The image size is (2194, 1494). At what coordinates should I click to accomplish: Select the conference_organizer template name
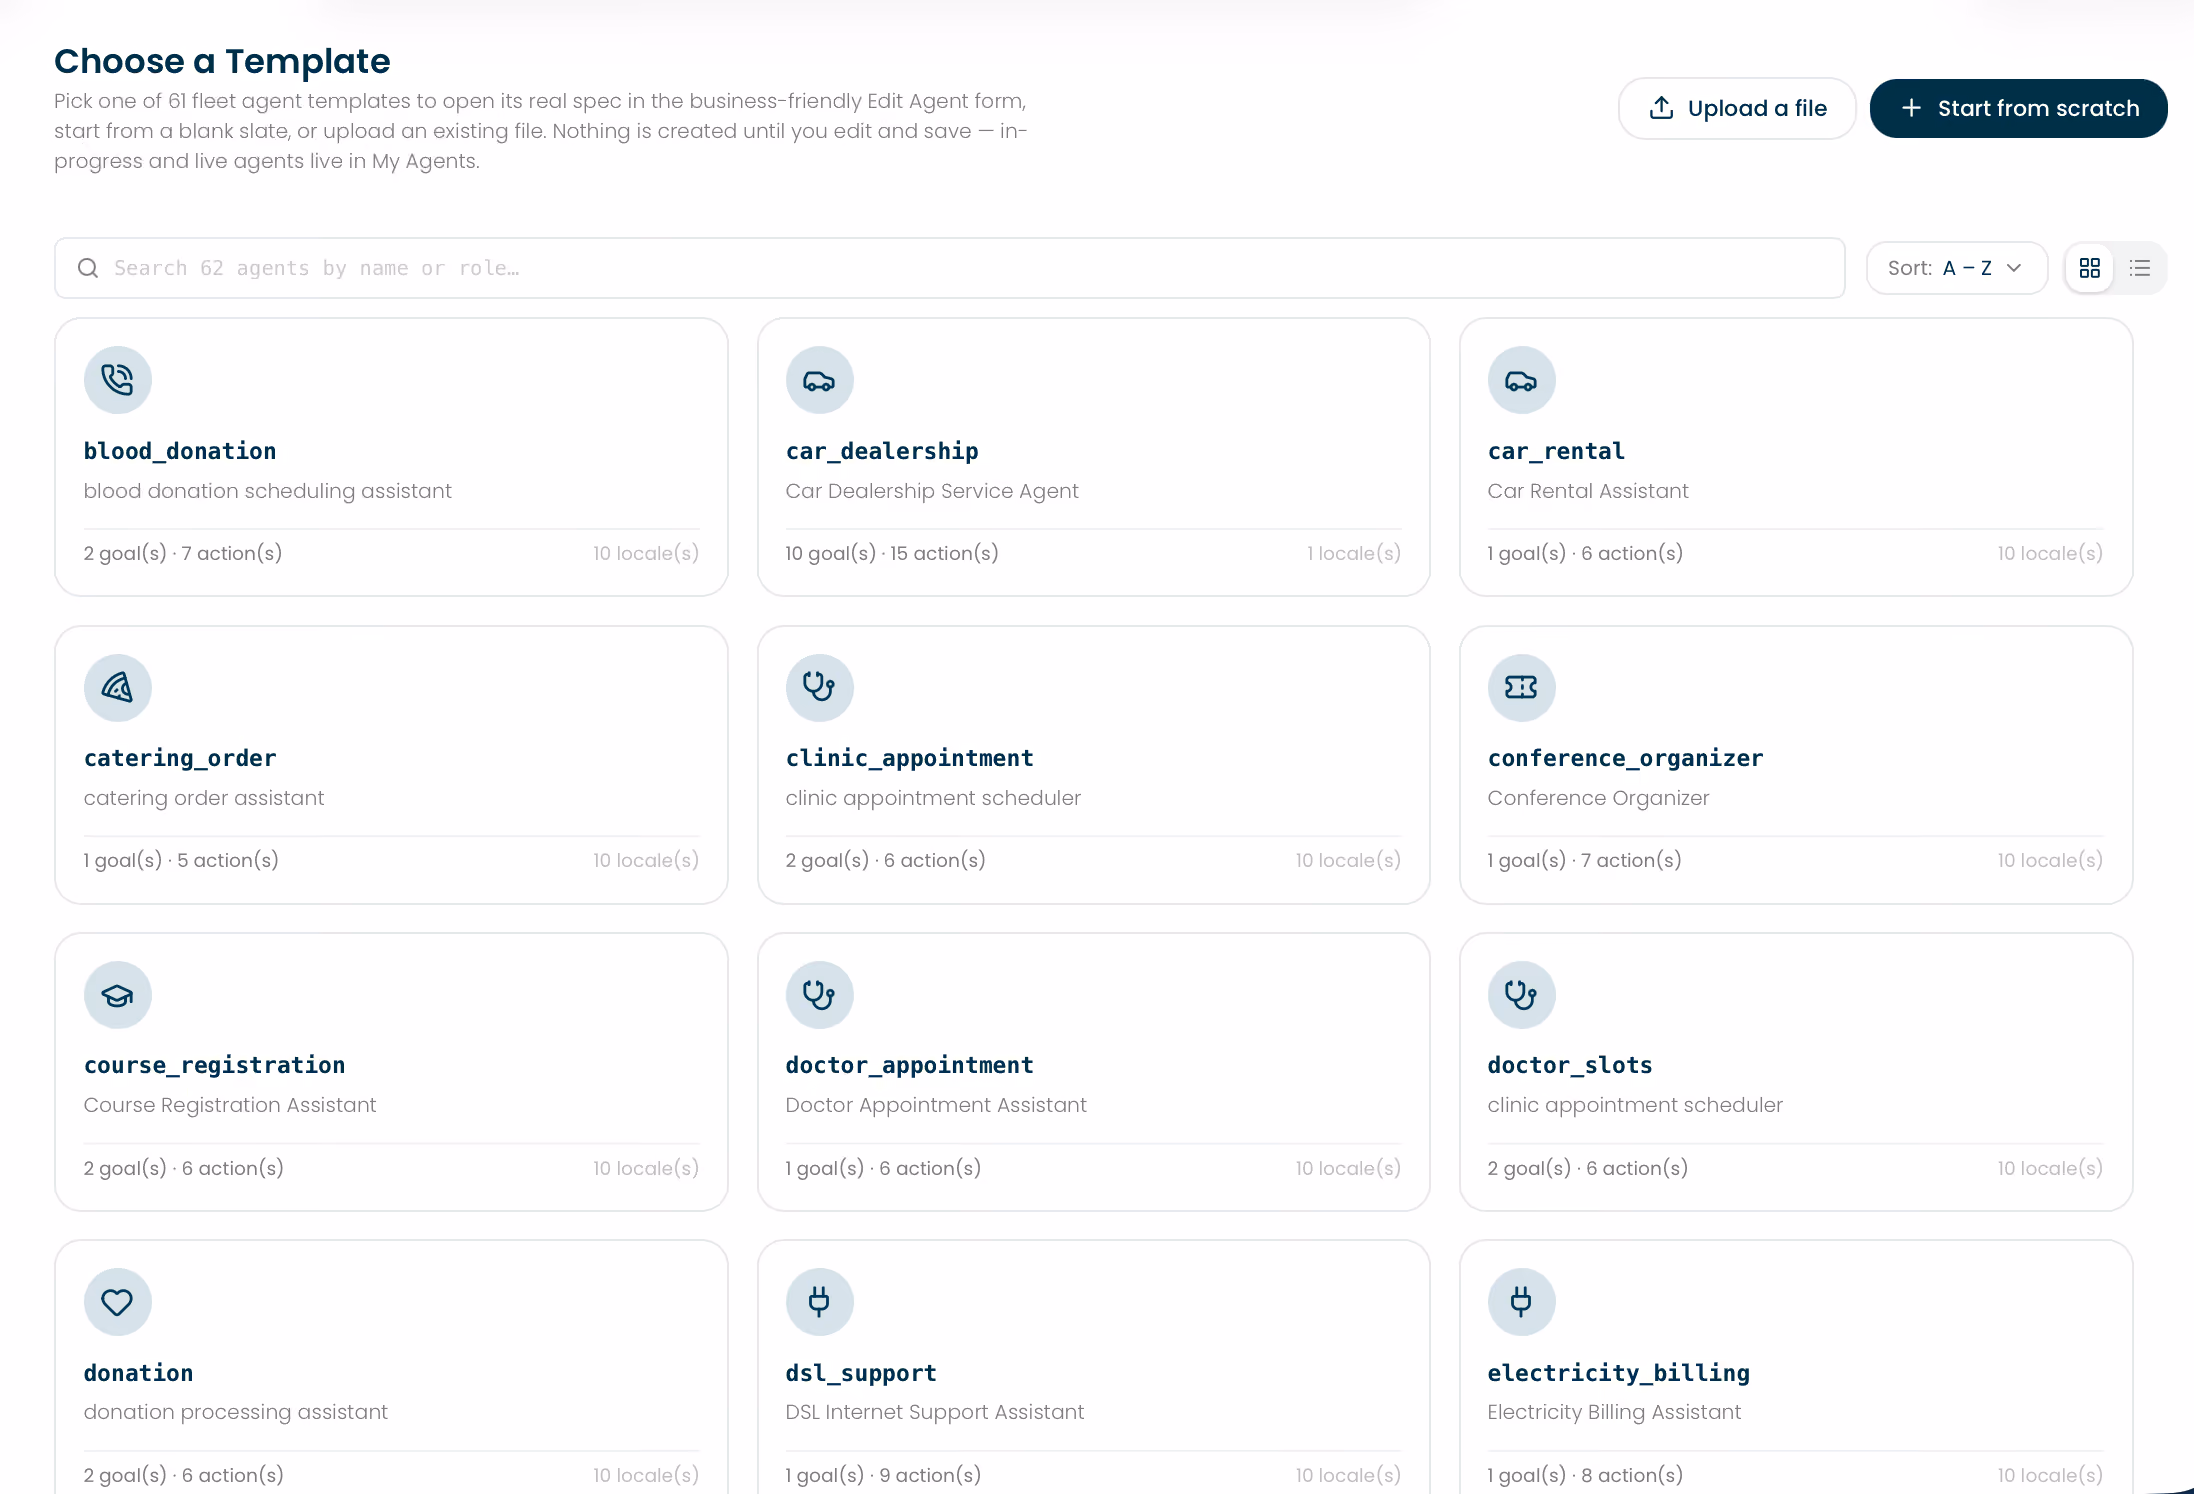[x=1625, y=758]
